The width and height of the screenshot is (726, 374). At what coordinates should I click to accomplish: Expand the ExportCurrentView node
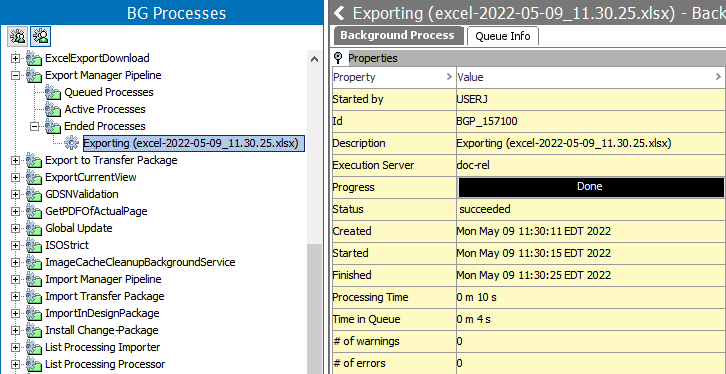(x=15, y=177)
